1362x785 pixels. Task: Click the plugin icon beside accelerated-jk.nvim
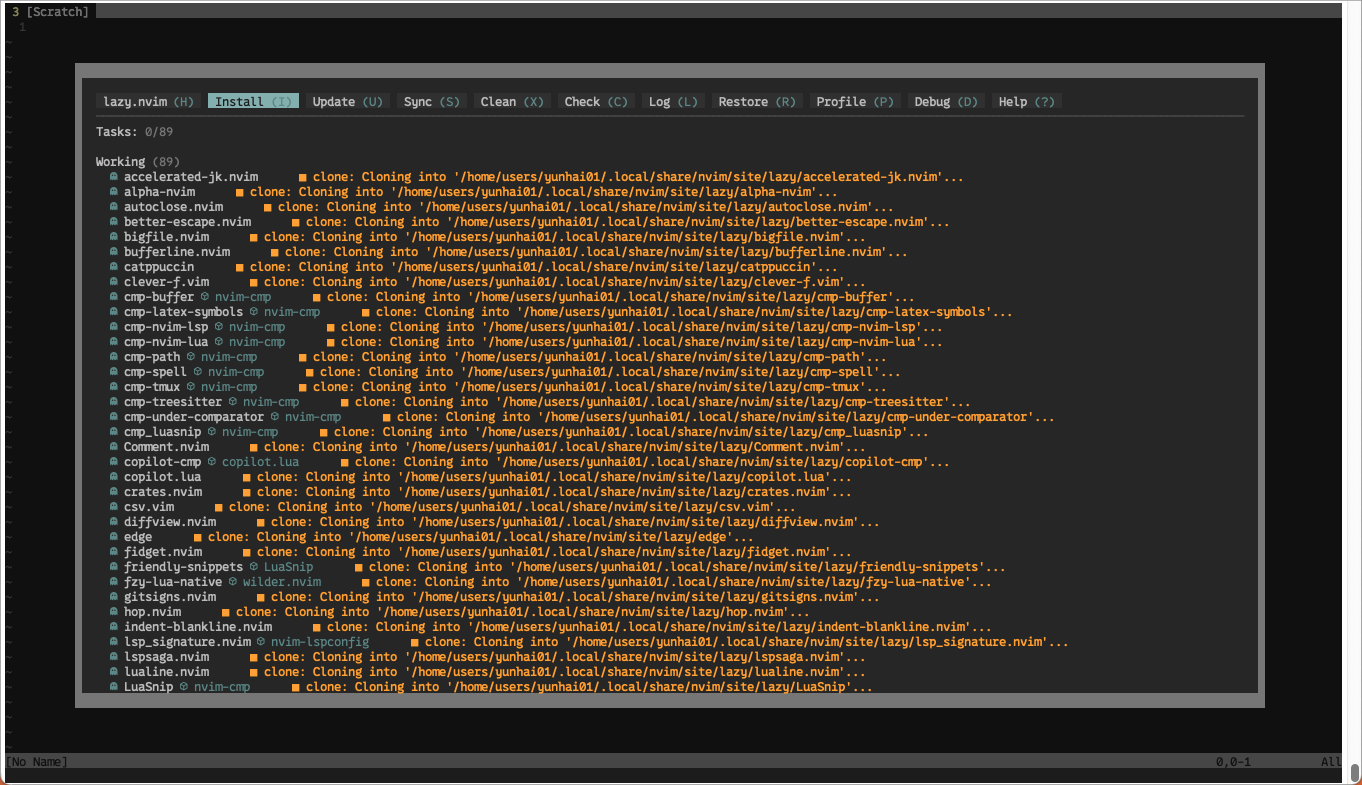tap(114, 177)
